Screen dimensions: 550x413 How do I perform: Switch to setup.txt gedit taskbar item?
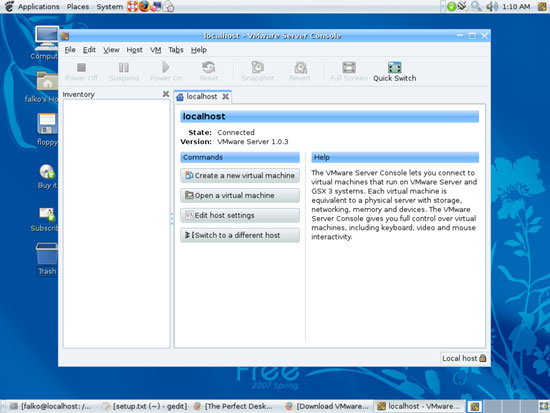144,406
